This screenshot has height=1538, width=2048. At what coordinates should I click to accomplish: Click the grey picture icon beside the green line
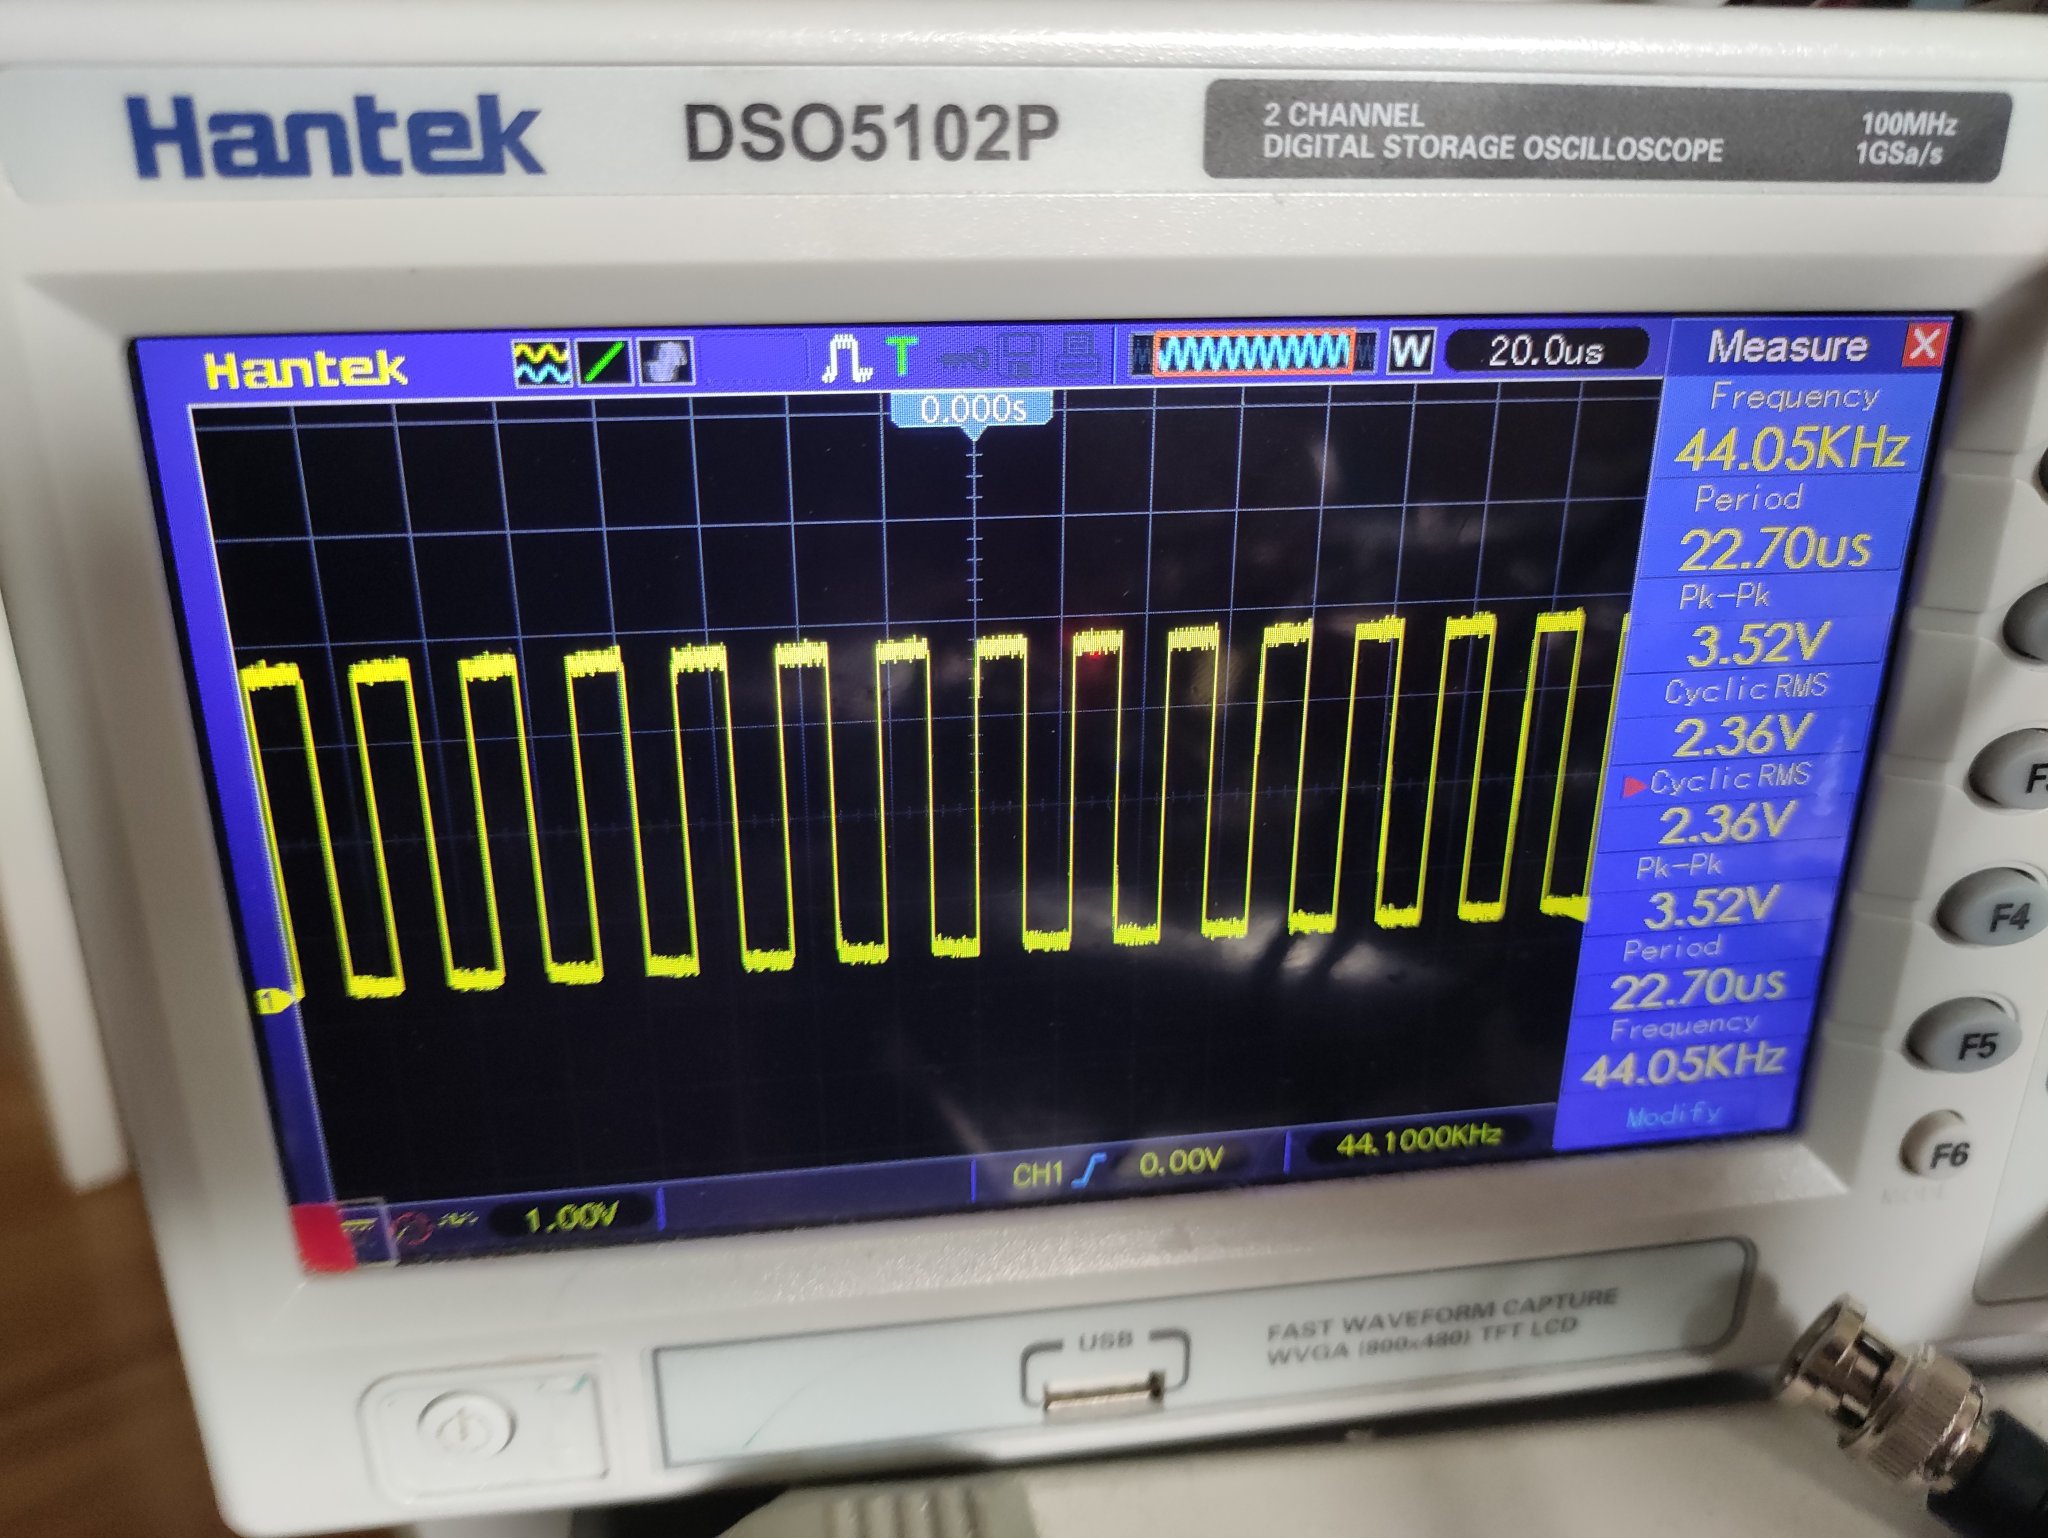(666, 361)
